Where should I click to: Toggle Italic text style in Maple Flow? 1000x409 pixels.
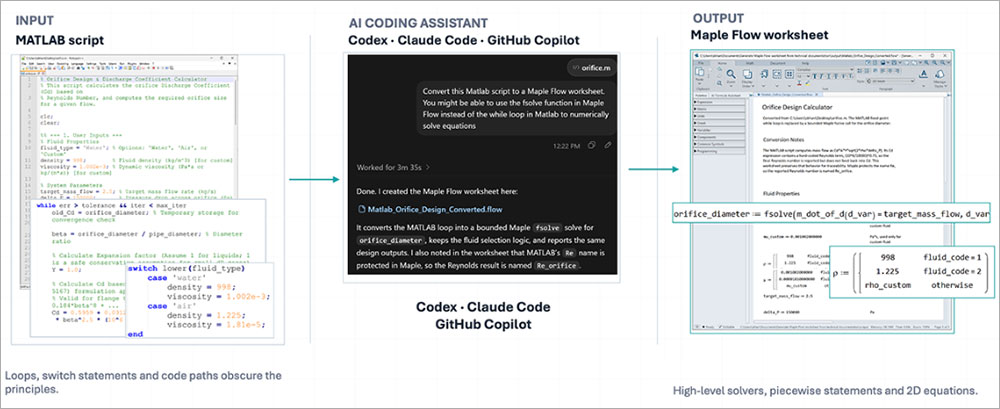pyautogui.click(x=821, y=77)
